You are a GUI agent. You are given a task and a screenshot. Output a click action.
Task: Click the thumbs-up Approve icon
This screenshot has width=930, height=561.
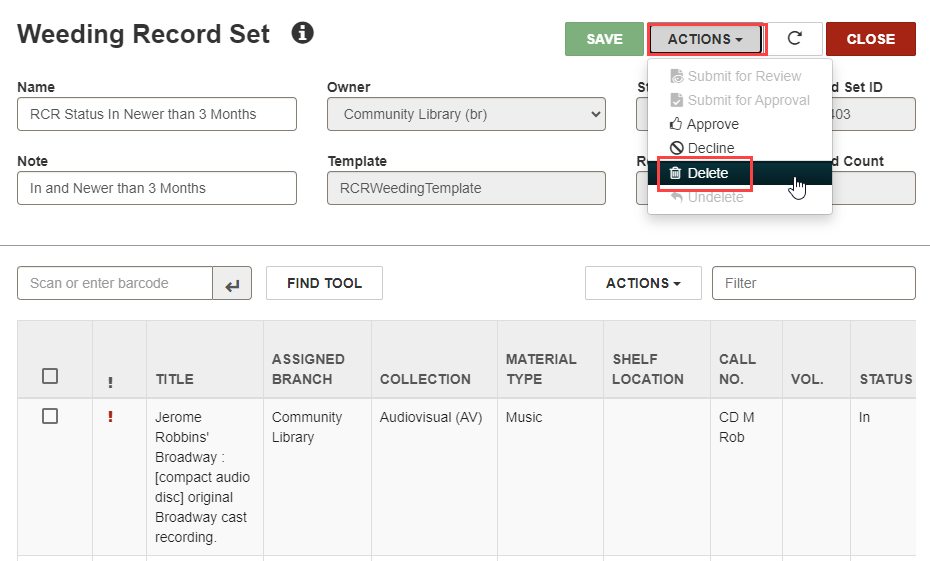tap(676, 123)
